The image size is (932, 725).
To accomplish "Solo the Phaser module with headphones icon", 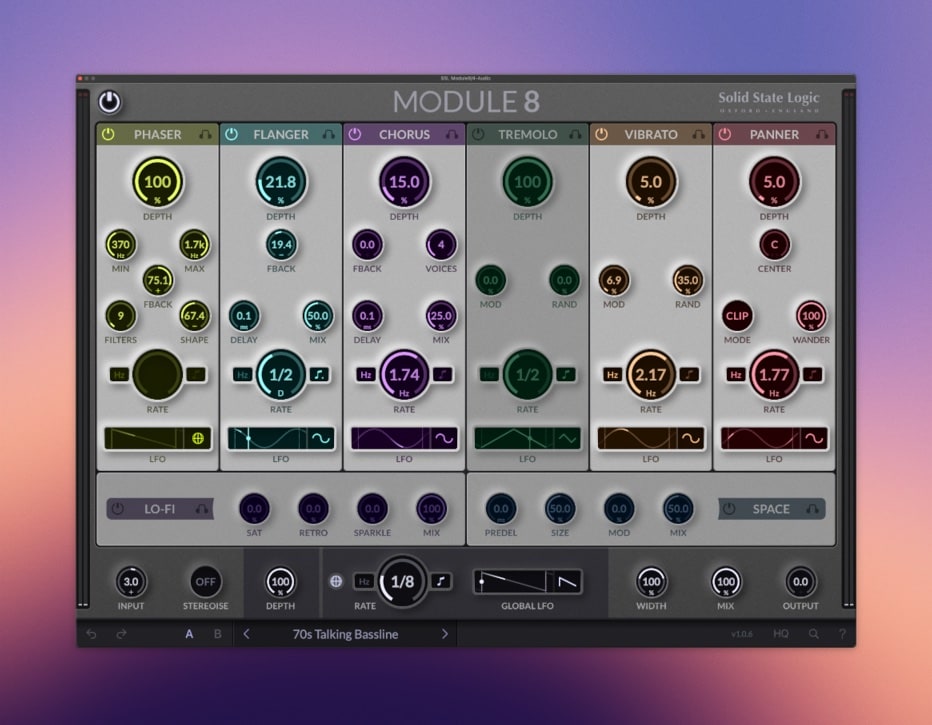I will pos(205,134).
